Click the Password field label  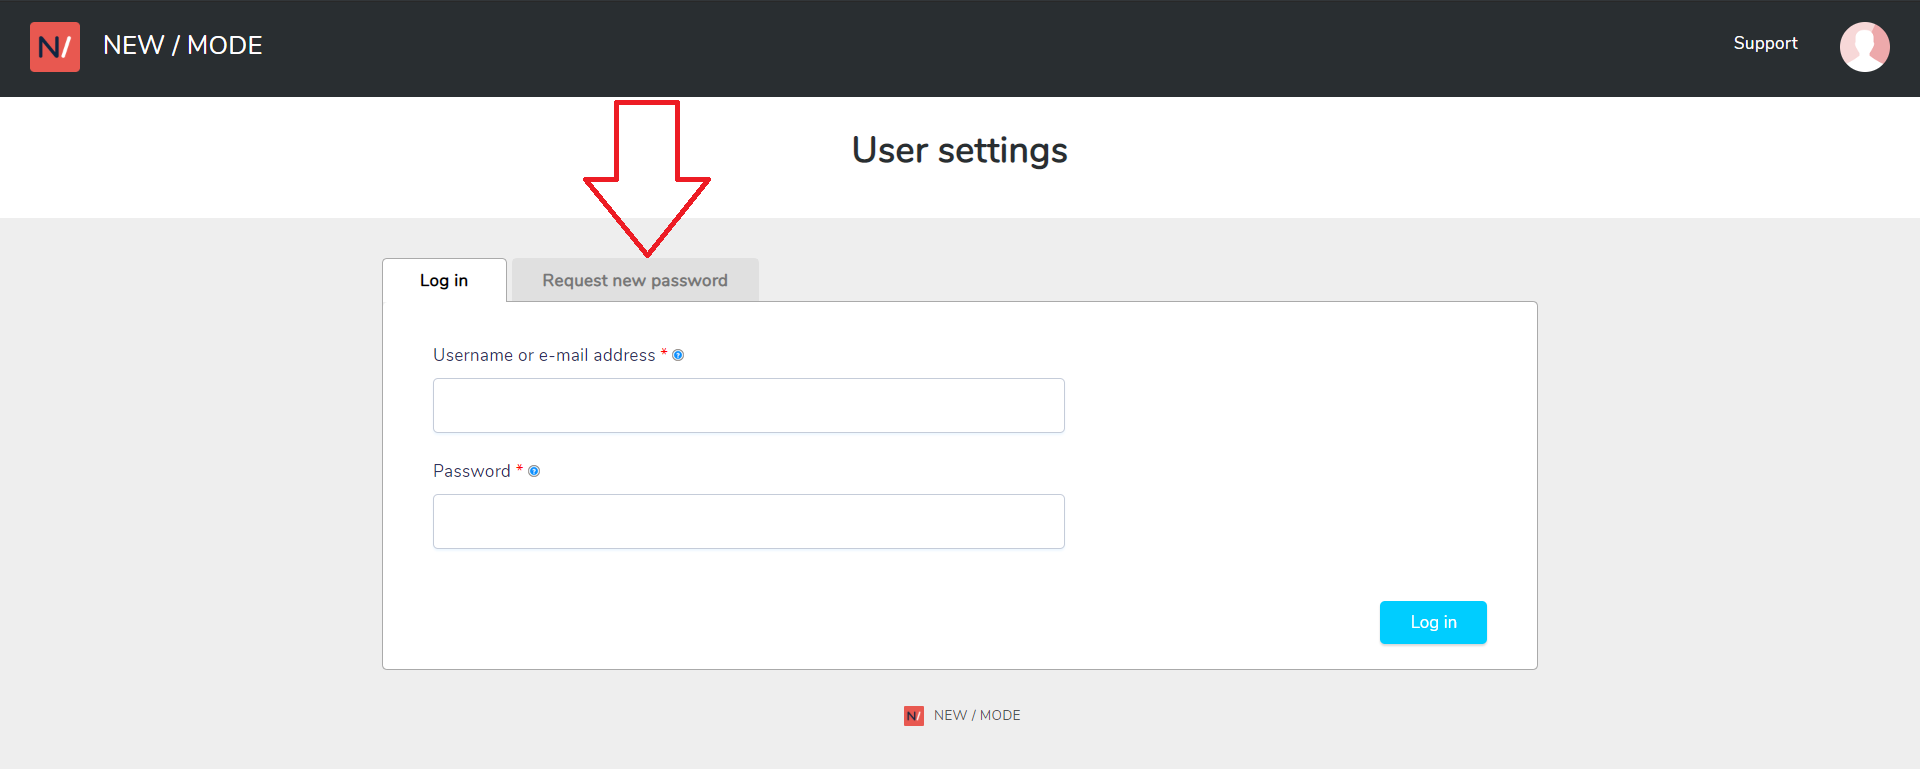(472, 471)
